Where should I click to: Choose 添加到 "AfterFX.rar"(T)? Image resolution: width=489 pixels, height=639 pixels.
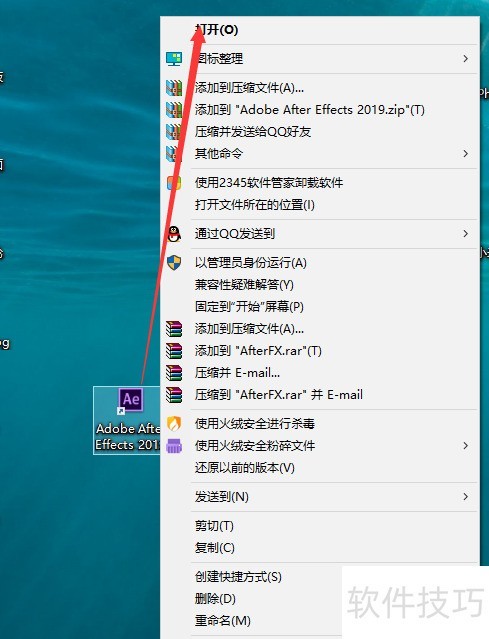320,351
